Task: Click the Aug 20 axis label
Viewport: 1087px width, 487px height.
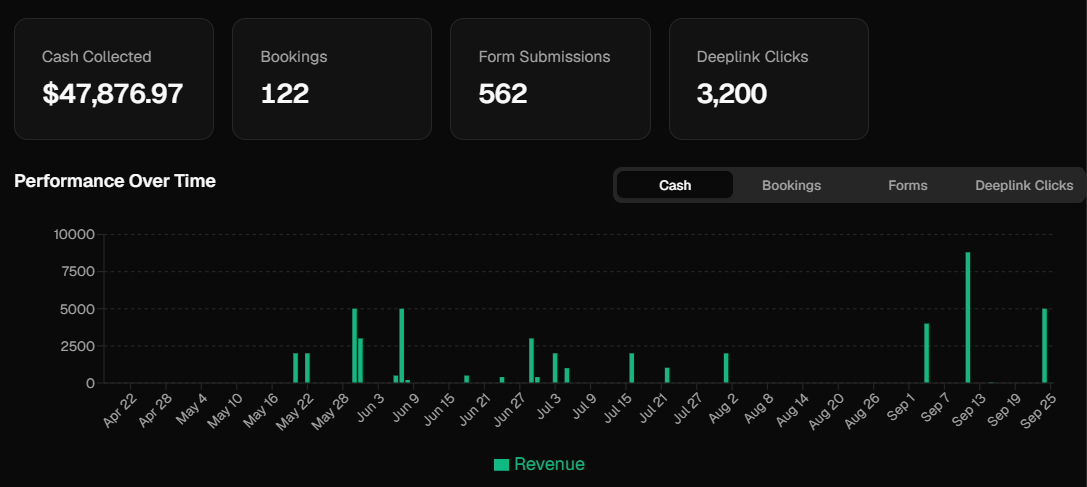Action: [x=826, y=410]
